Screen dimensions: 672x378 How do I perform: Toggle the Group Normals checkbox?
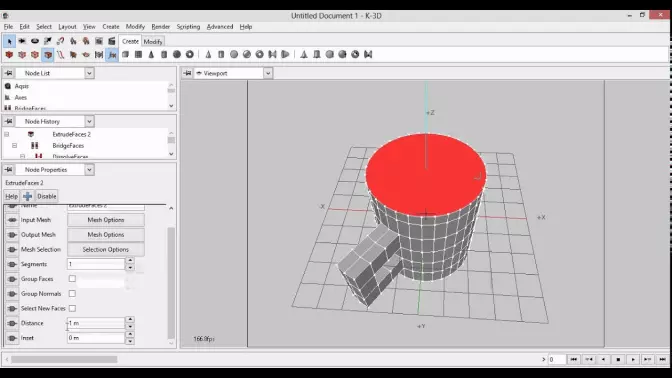click(x=72, y=294)
